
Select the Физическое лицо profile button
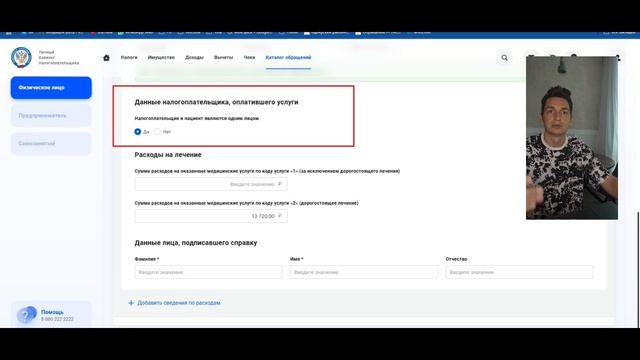(51, 88)
